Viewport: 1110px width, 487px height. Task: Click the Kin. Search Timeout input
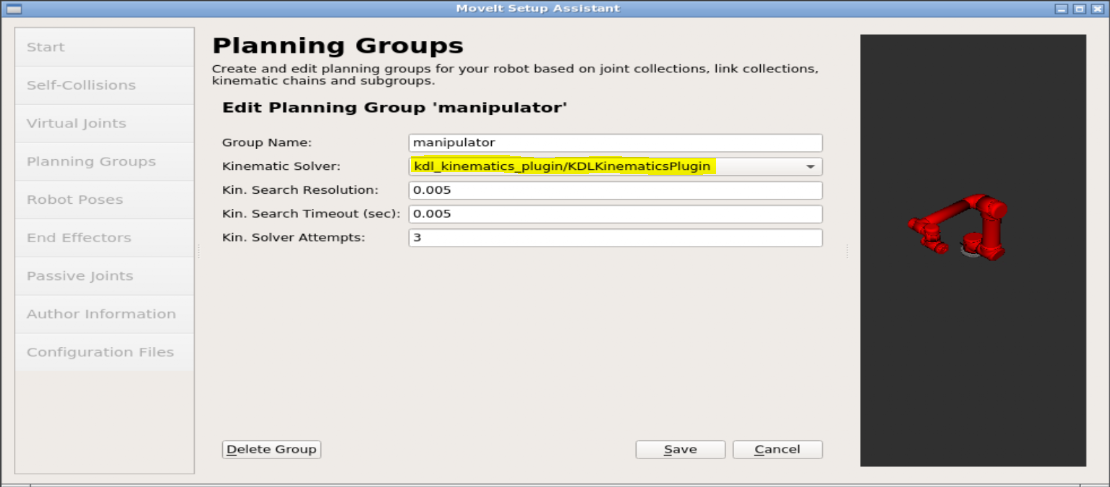coord(615,214)
